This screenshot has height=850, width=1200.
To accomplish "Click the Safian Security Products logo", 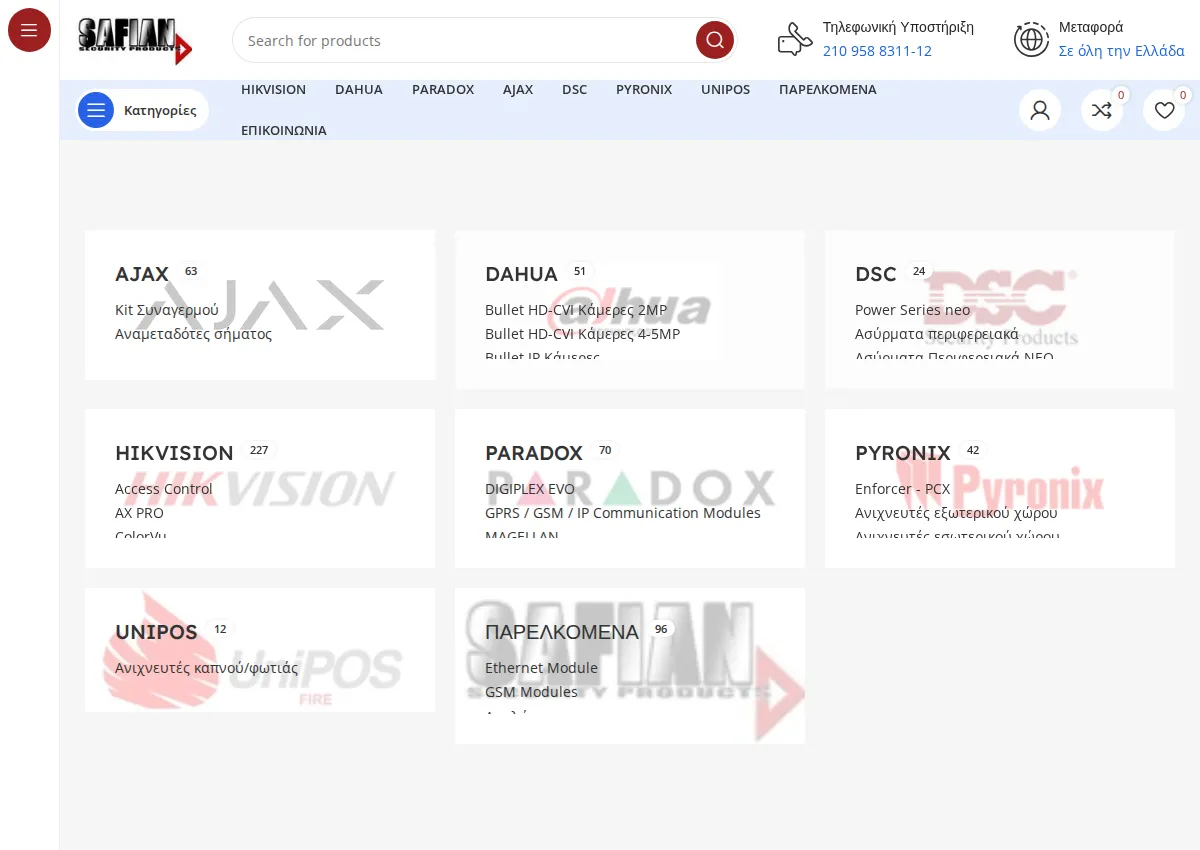I will pyautogui.click(x=135, y=41).
